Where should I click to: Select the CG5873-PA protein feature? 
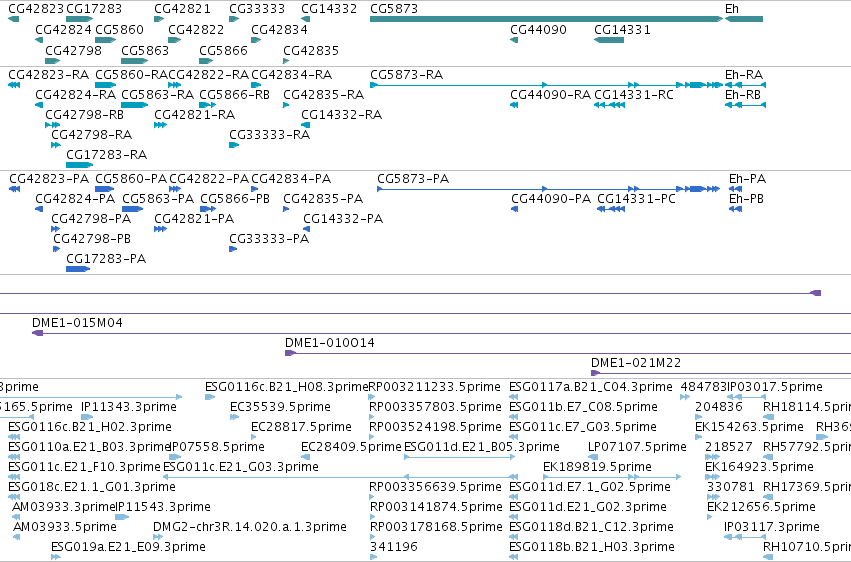[x=548, y=189]
